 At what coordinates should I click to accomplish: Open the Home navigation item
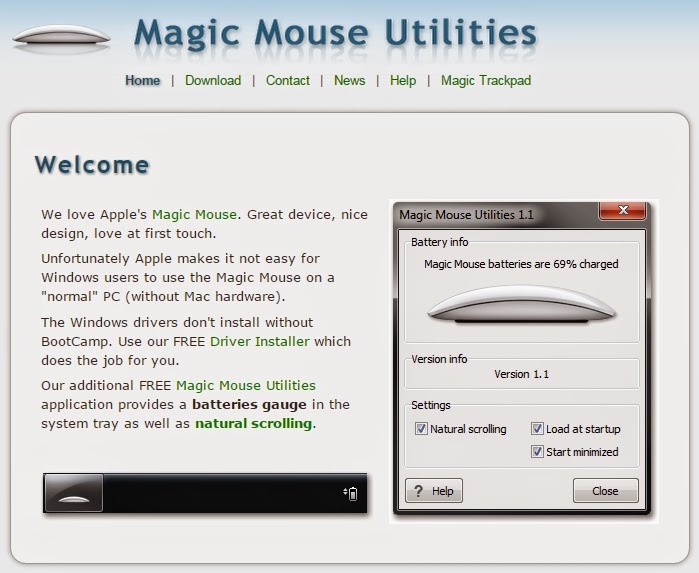143,80
